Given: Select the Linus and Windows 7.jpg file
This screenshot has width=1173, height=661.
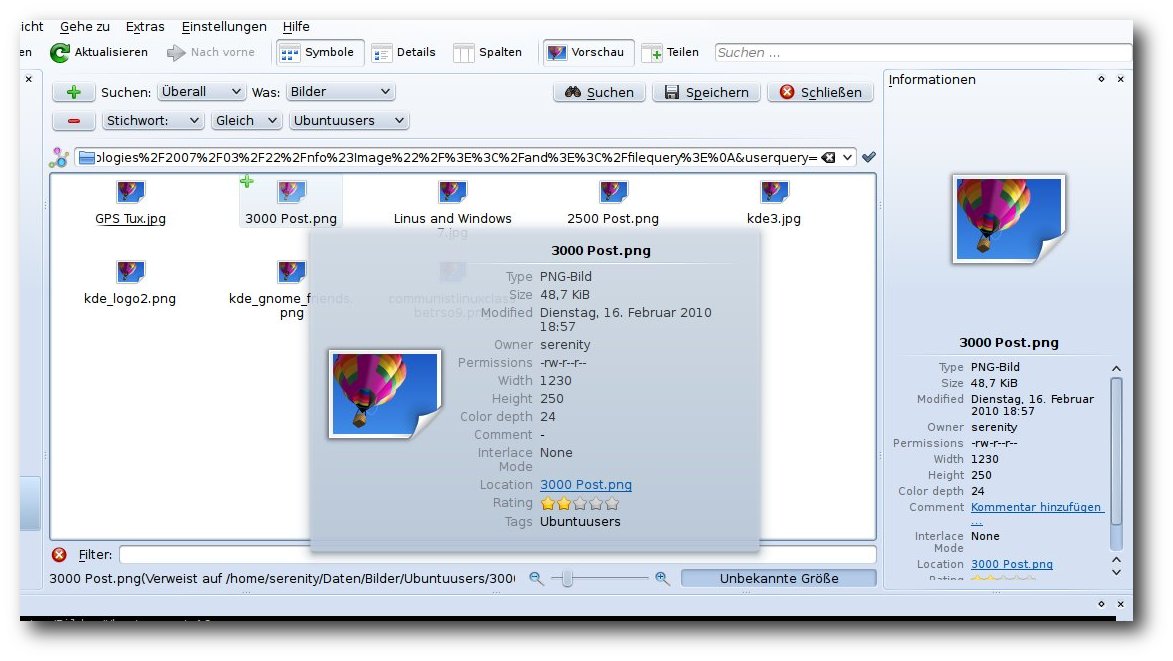Looking at the screenshot, I should point(453,209).
